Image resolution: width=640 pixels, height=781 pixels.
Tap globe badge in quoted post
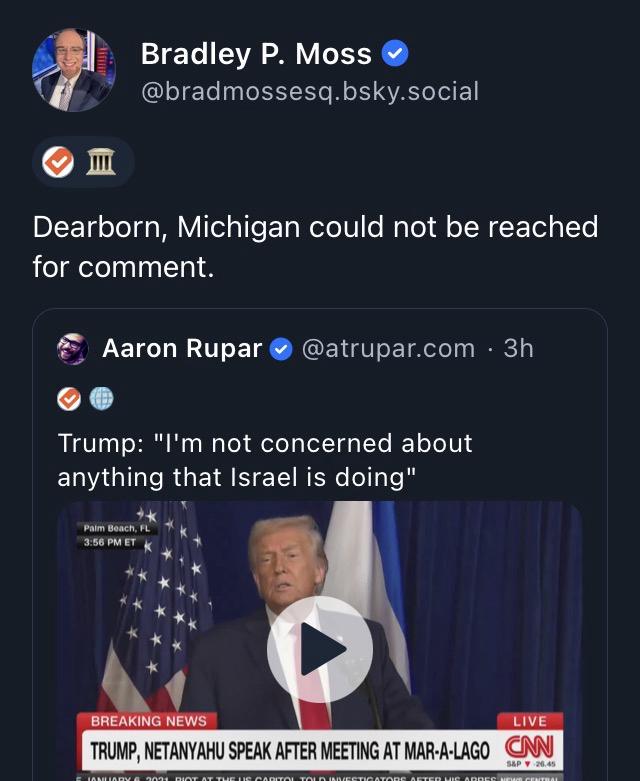click(x=101, y=399)
